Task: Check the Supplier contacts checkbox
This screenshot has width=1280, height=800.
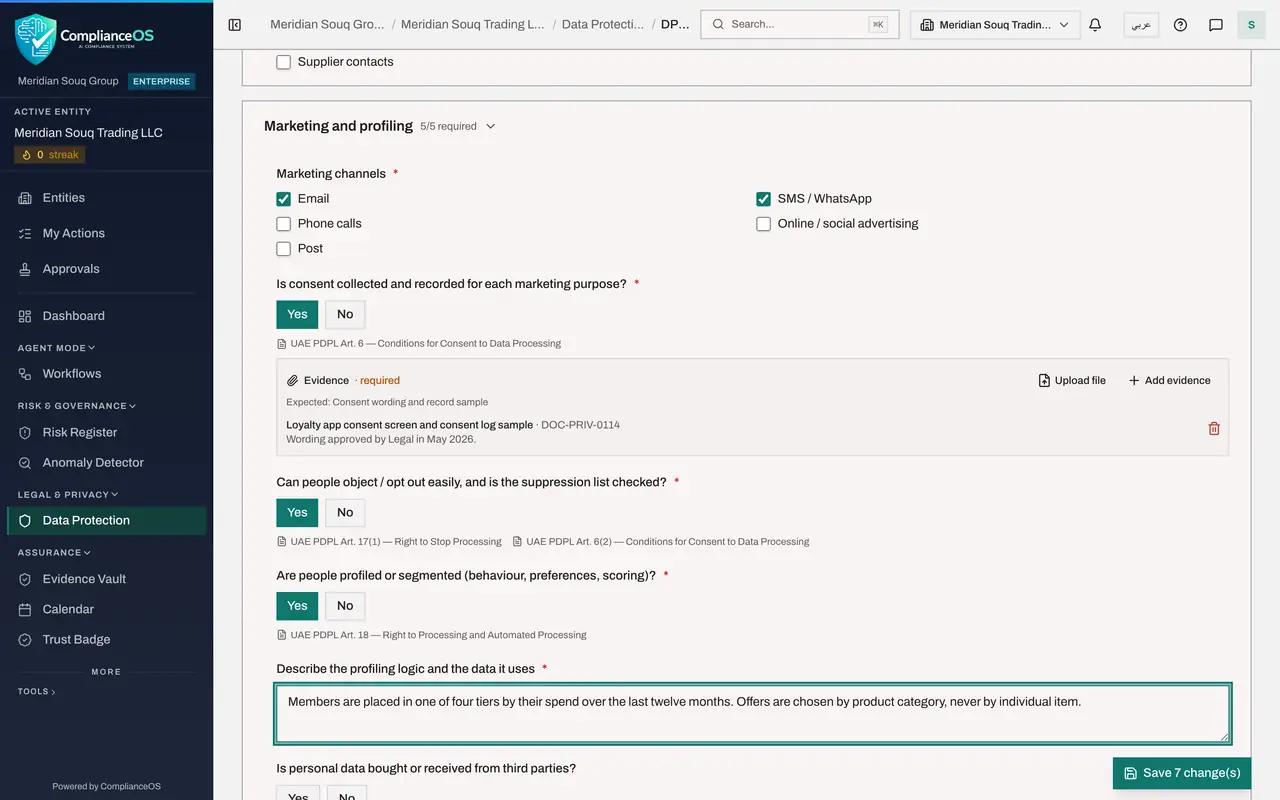Action: tap(284, 62)
